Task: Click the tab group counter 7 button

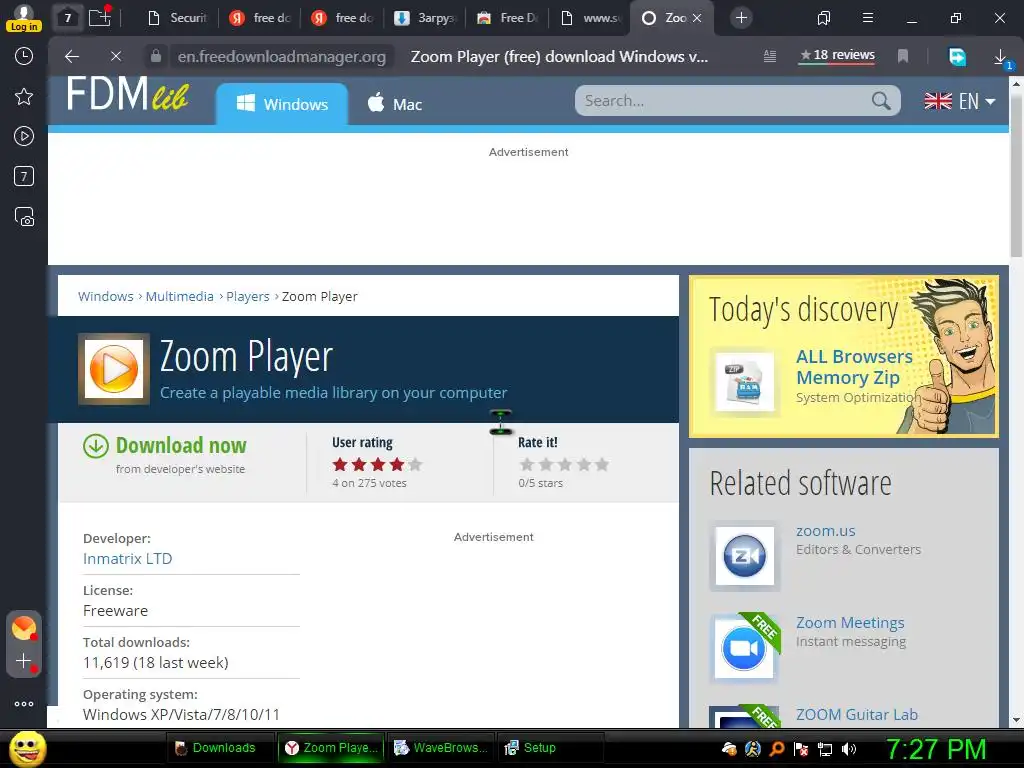Action: pyautogui.click(x=67, y=18)
